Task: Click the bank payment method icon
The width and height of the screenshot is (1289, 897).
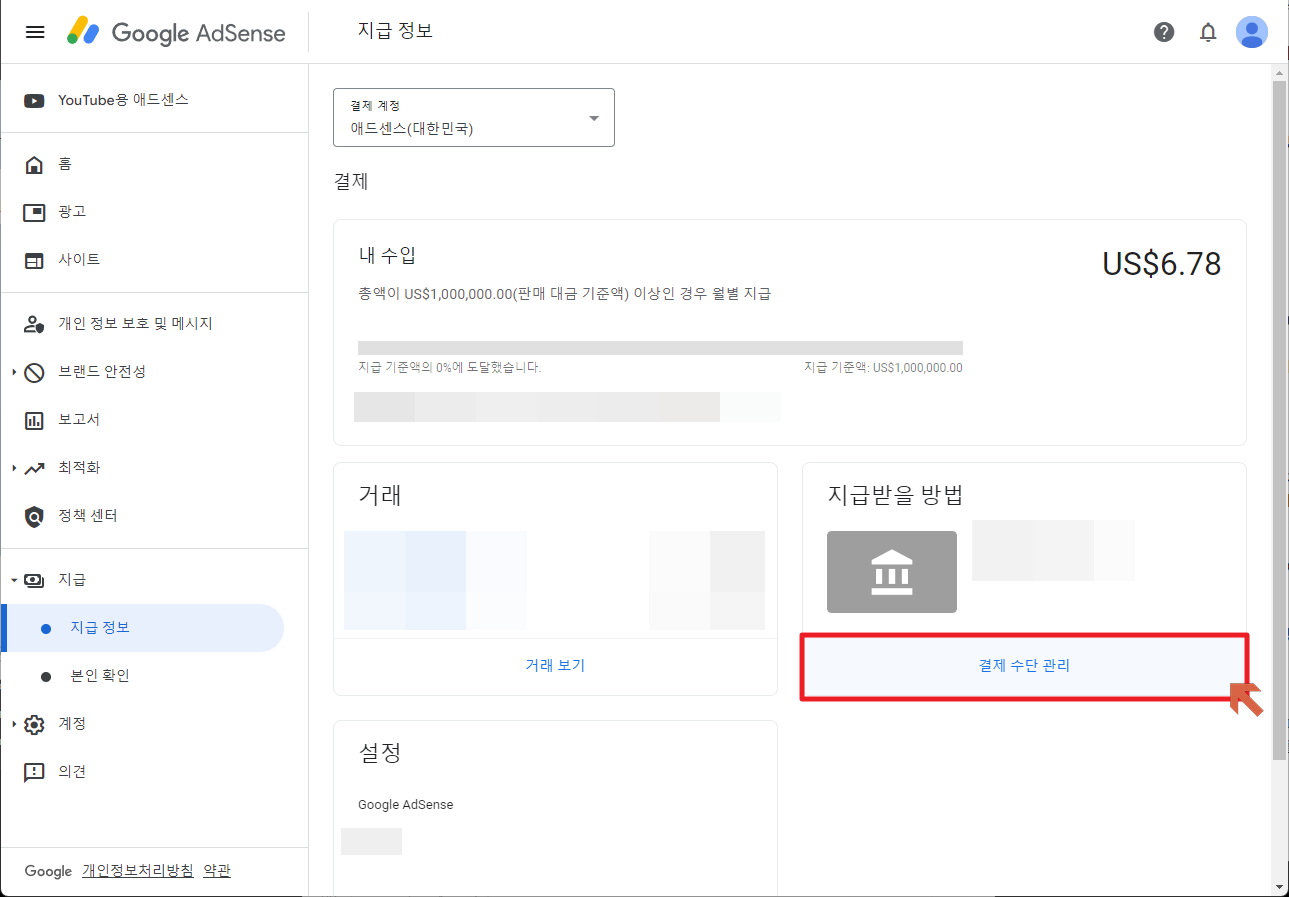Action: [x=892, y=572]
